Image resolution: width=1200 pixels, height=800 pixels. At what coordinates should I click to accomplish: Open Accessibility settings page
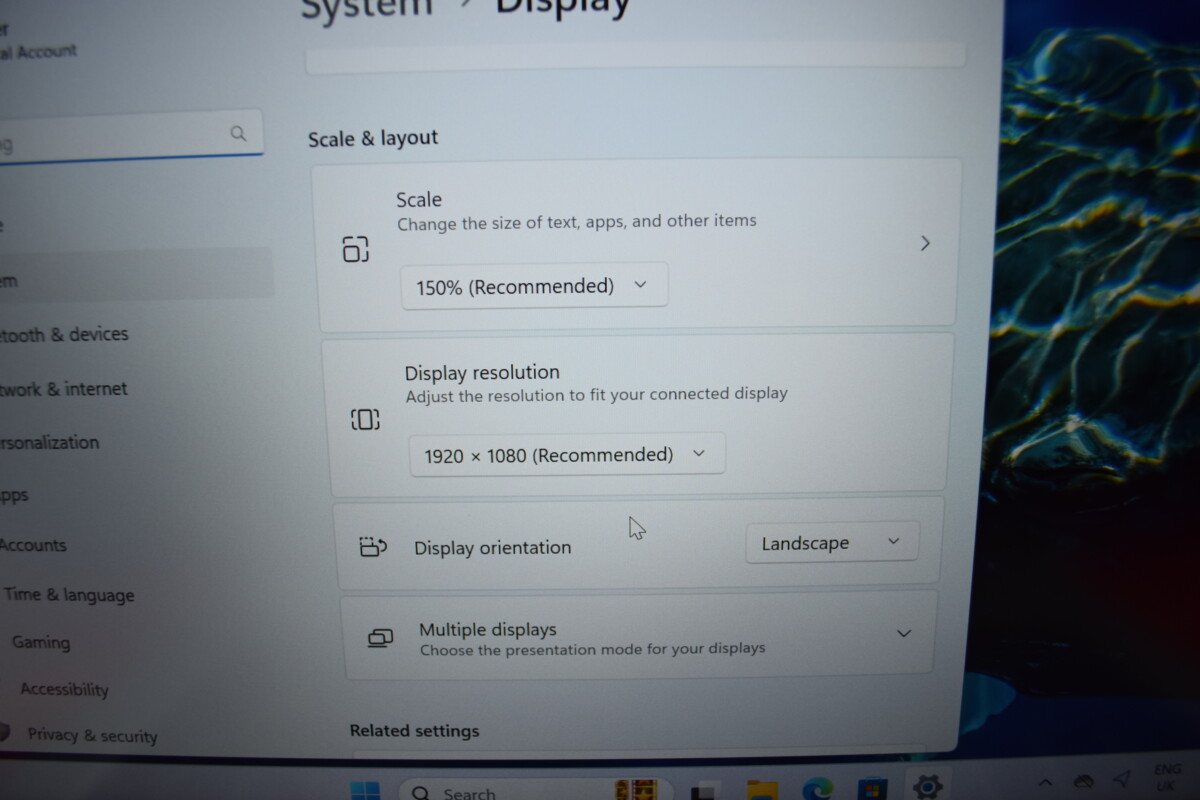64,689
